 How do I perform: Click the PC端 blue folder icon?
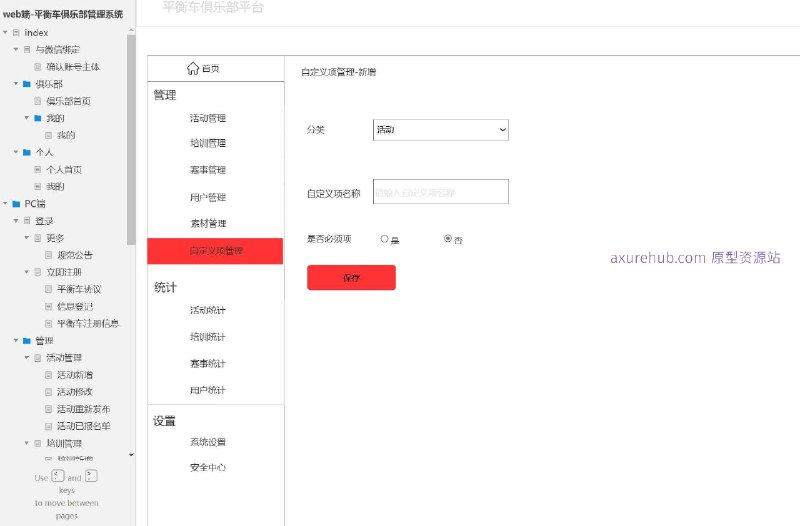pyautogui.click(x=16, y=204)
